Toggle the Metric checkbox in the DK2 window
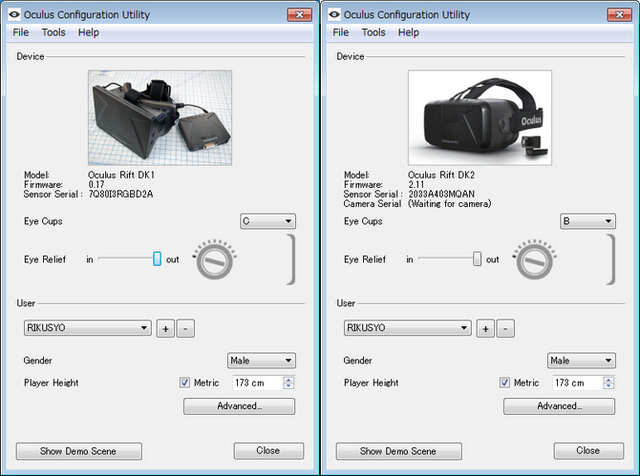Screen dimensions: 640x476 504,383
